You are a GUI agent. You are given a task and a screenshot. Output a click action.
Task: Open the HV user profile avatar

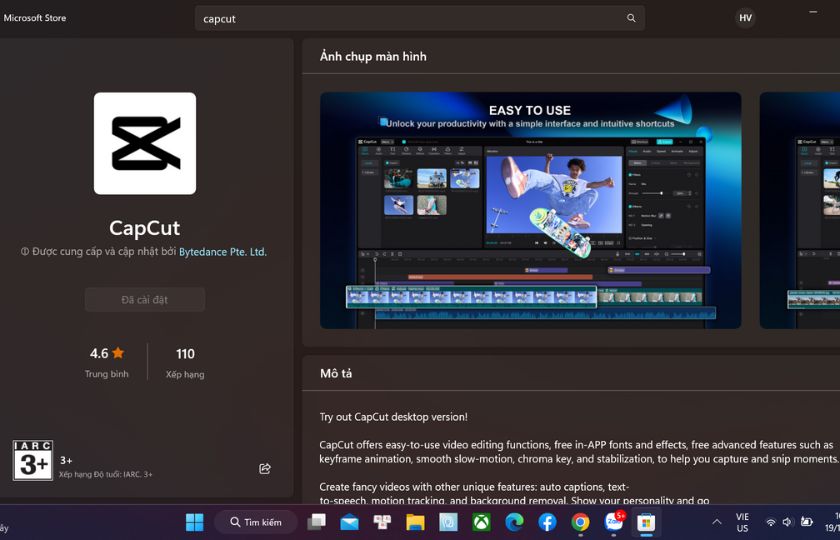[745, 18]
